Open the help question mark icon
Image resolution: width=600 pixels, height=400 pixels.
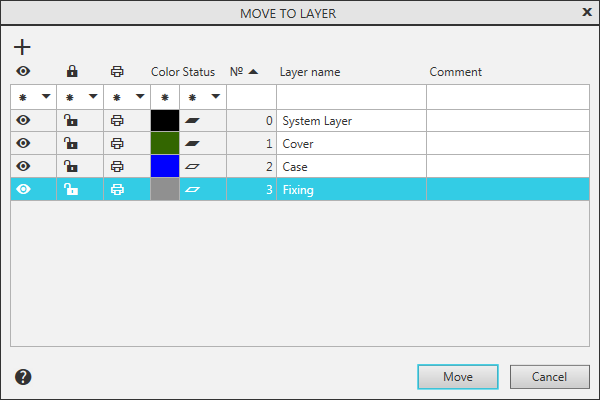(24, 377)
